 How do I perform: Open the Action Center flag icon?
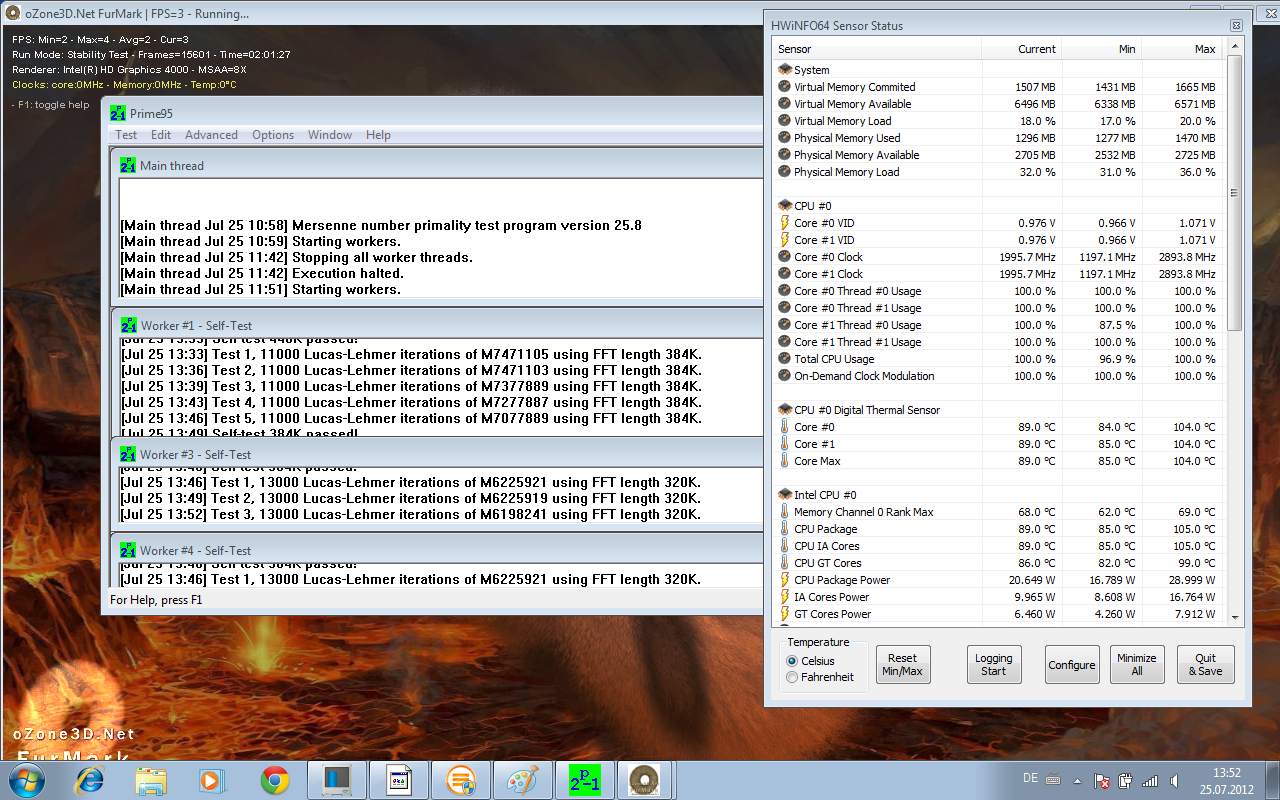click(1103, 780)
